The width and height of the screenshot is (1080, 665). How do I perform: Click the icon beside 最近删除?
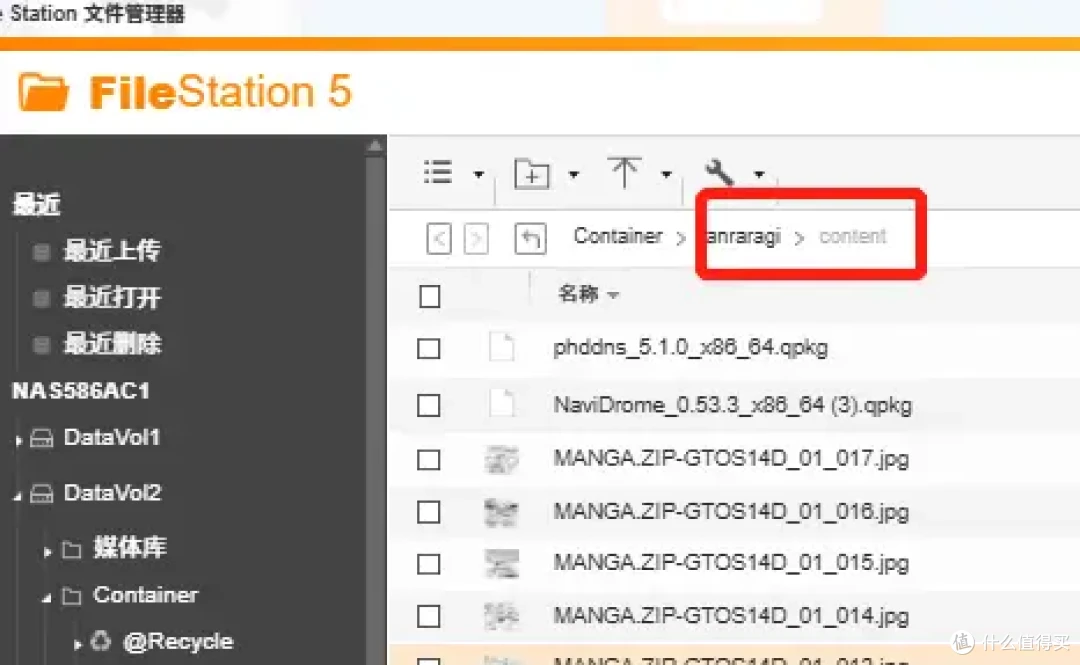pyautogui.click(x=41, y=344)
